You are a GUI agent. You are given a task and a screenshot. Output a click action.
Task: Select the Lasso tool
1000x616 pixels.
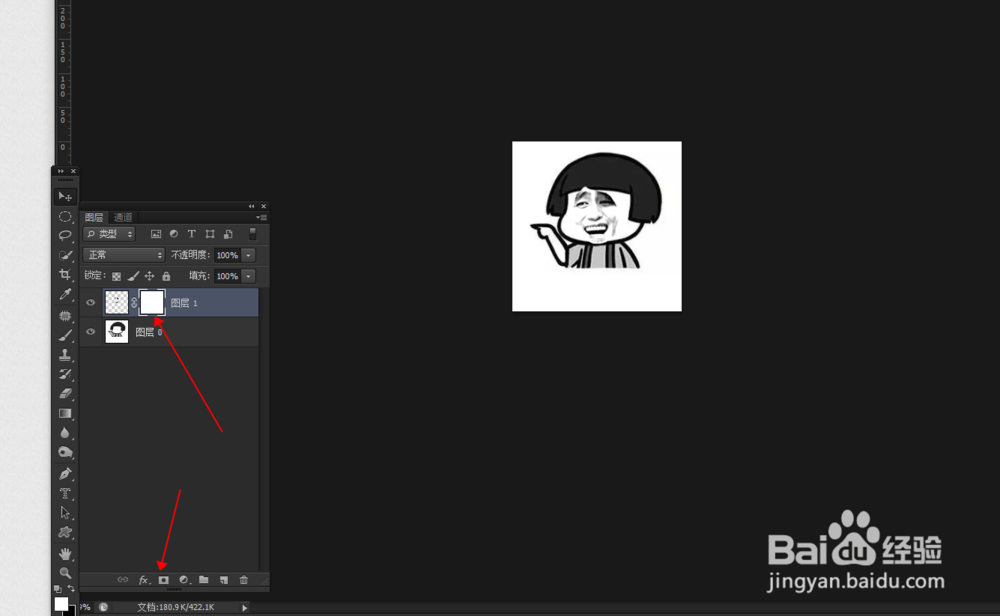[x=65, y=236]
